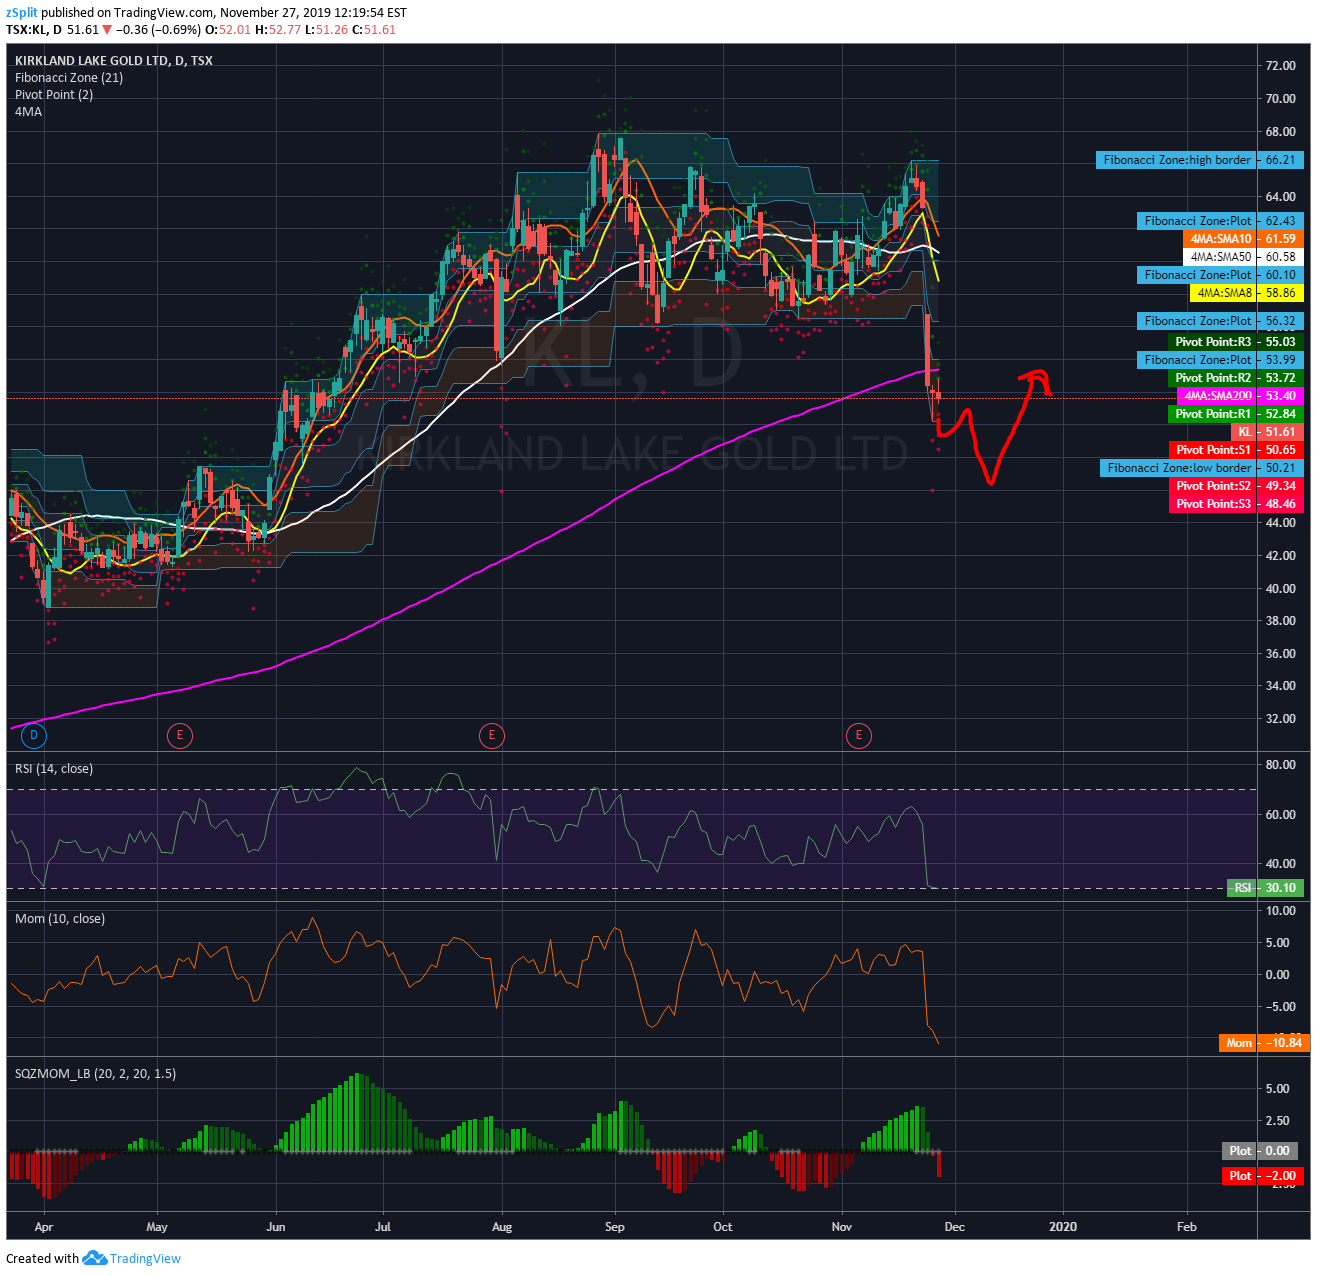Click the Feb label on time axis
Image resolution: width=1317 pixels, height=1276 pixels.
click(x=1186, y=1227)
